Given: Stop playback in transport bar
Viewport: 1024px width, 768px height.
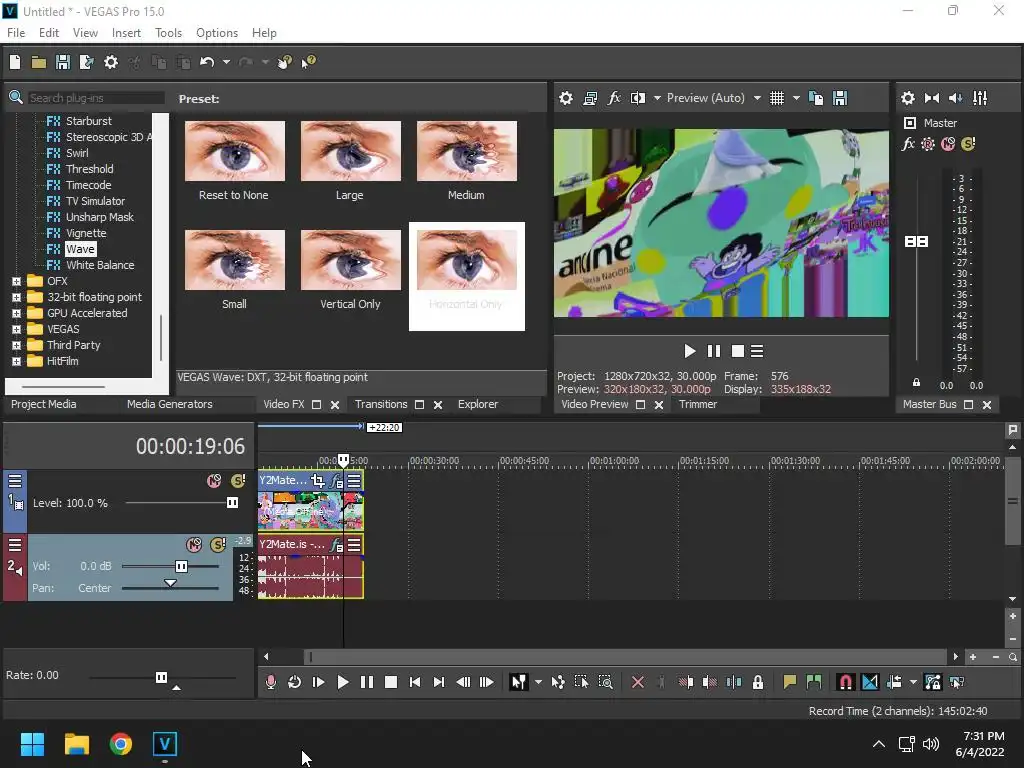Looking at the screenshot, I should click(391, 682).
